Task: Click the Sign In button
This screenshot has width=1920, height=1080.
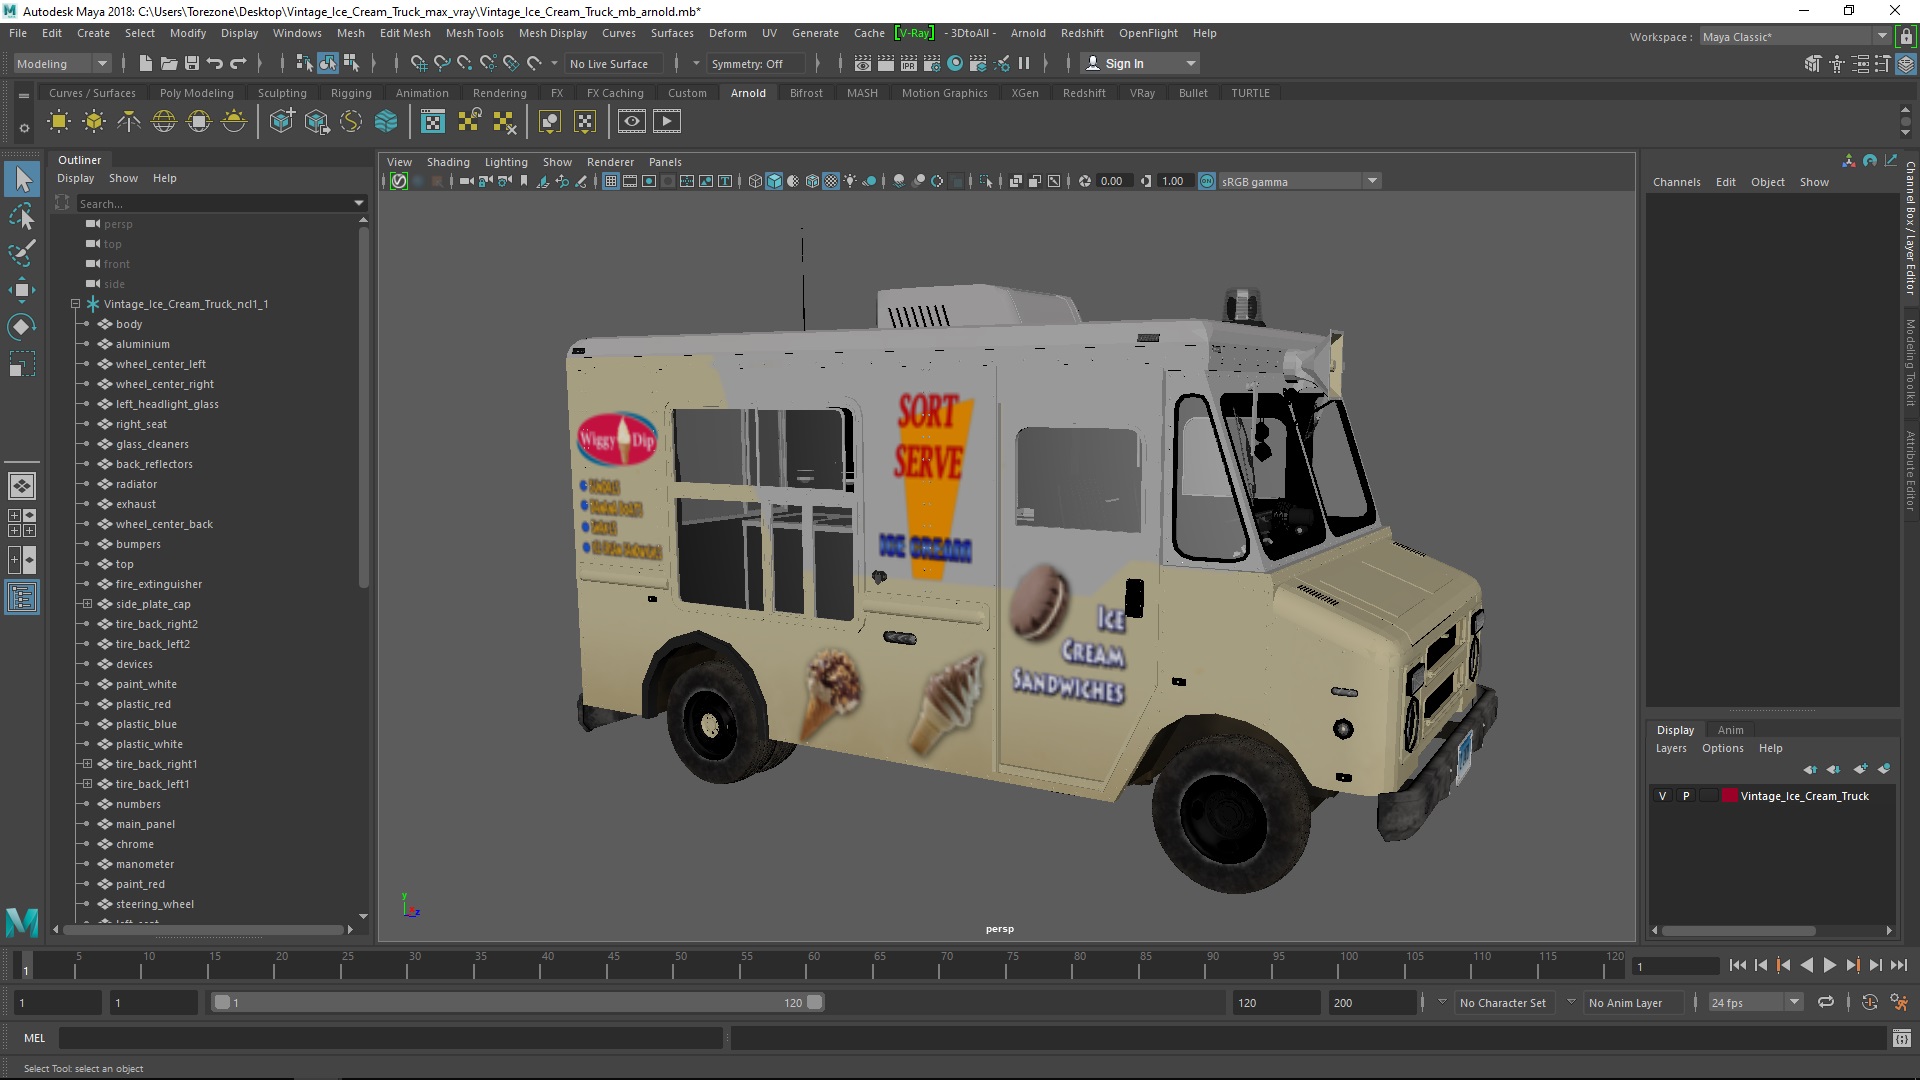Action: tap(1141, 63)
